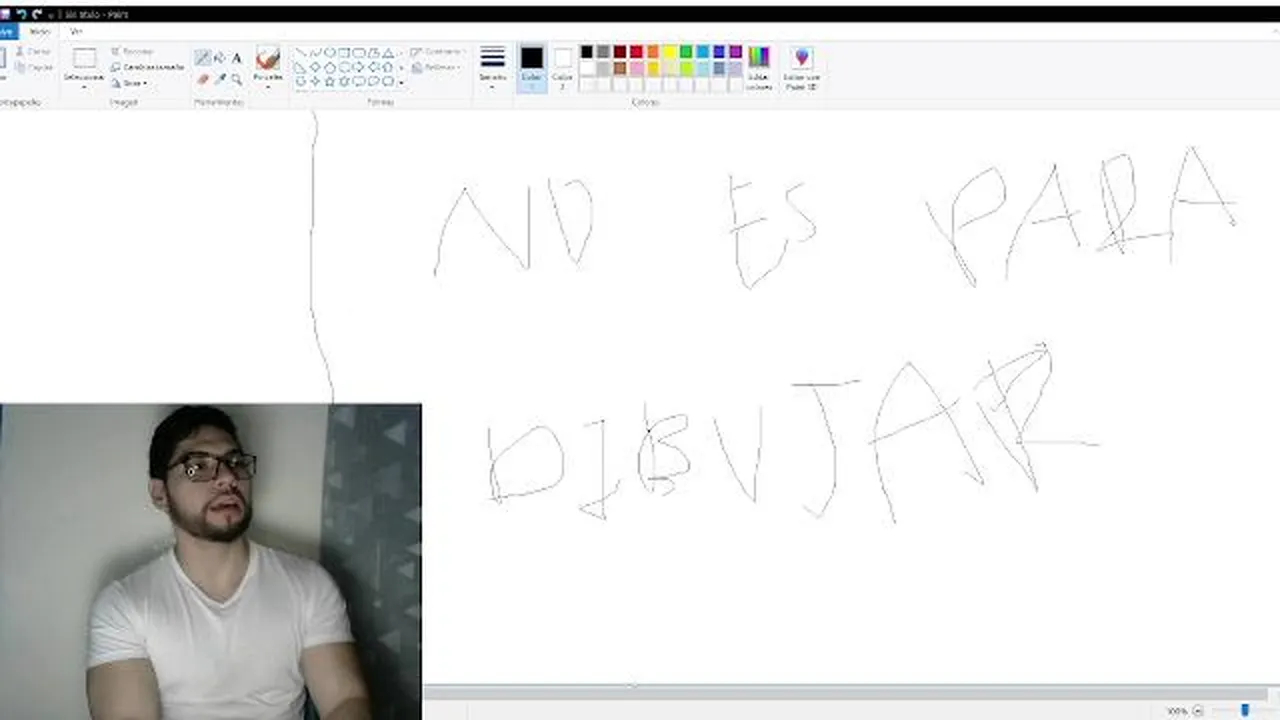
Task: Select the Pencil tool
Action: 203,58
